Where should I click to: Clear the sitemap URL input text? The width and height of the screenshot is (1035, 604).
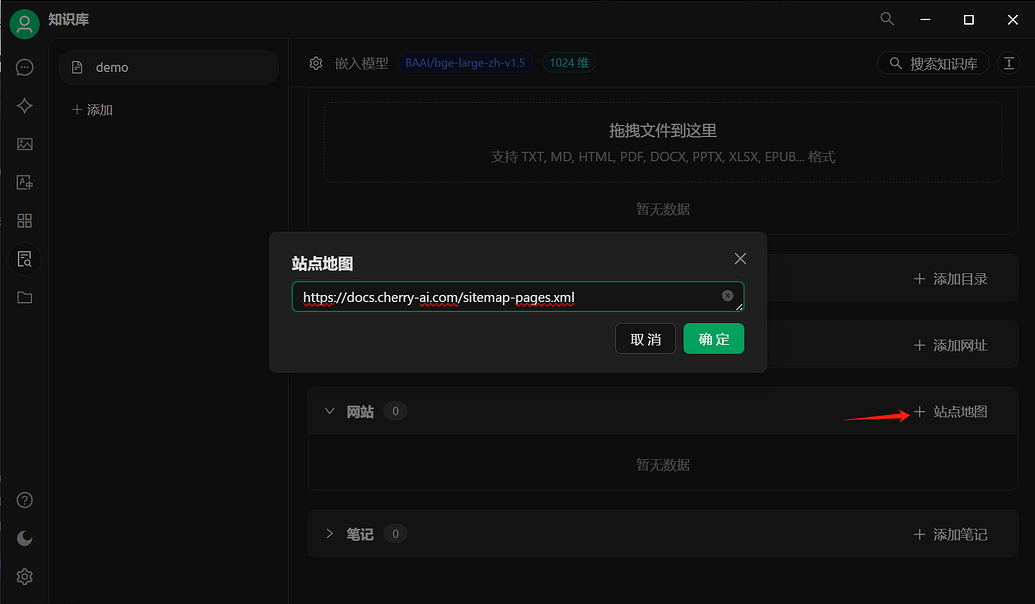(727, 296)
